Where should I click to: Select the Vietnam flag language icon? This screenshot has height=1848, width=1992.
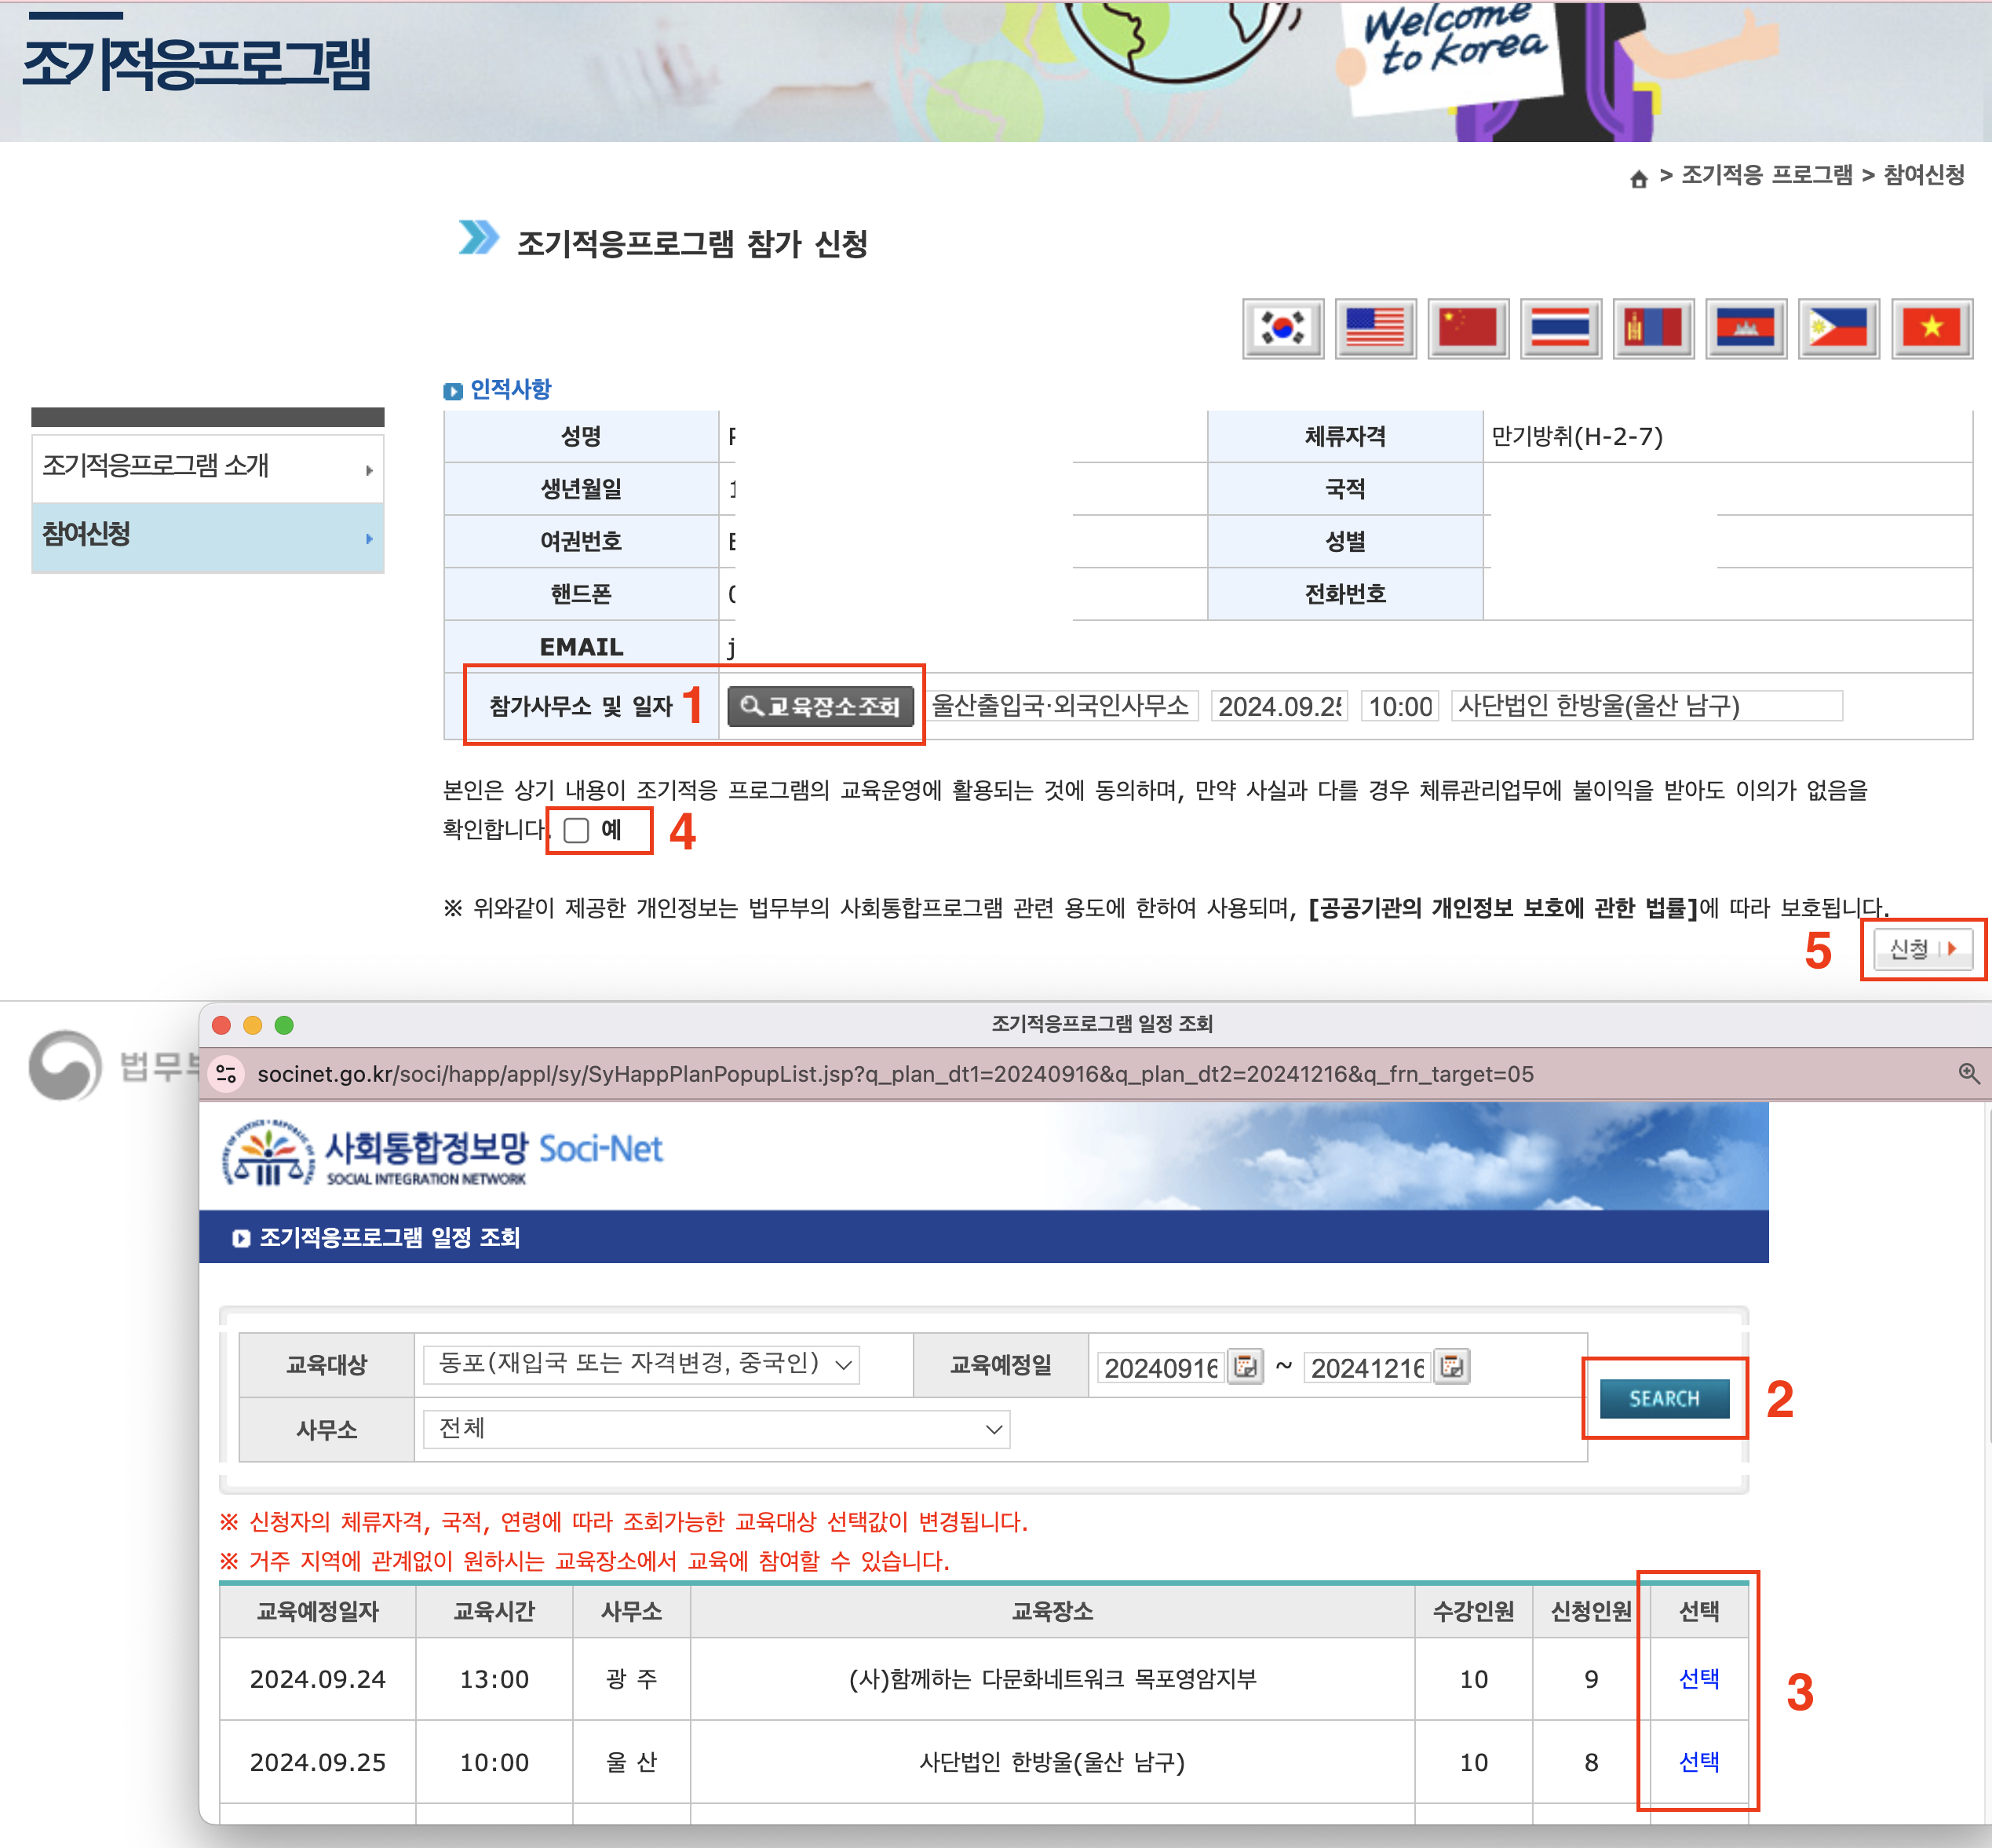click(1931, 328)
